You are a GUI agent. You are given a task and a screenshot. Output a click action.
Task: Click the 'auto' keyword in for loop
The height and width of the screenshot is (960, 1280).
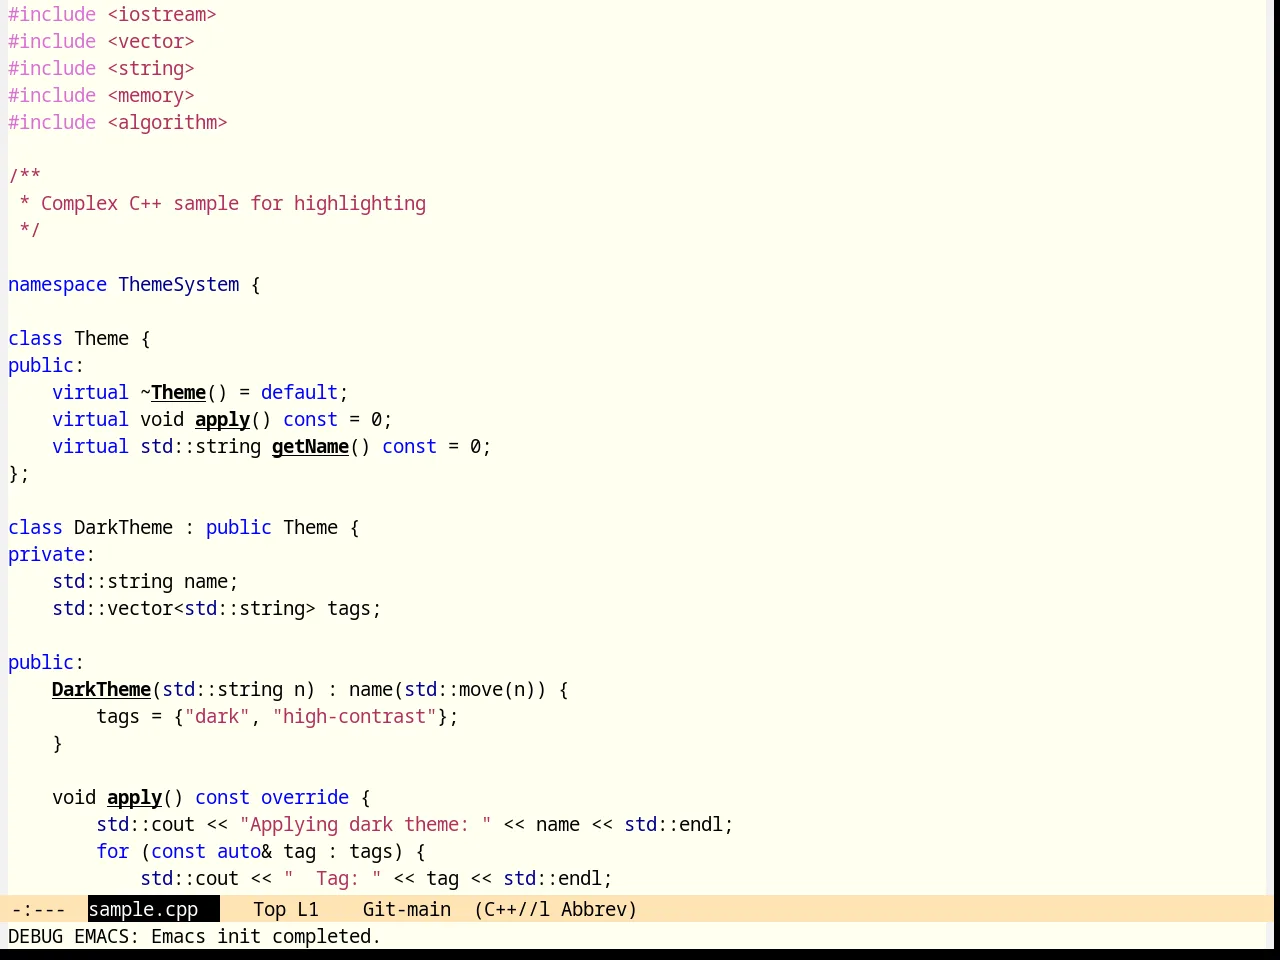[x=239, y=851]
